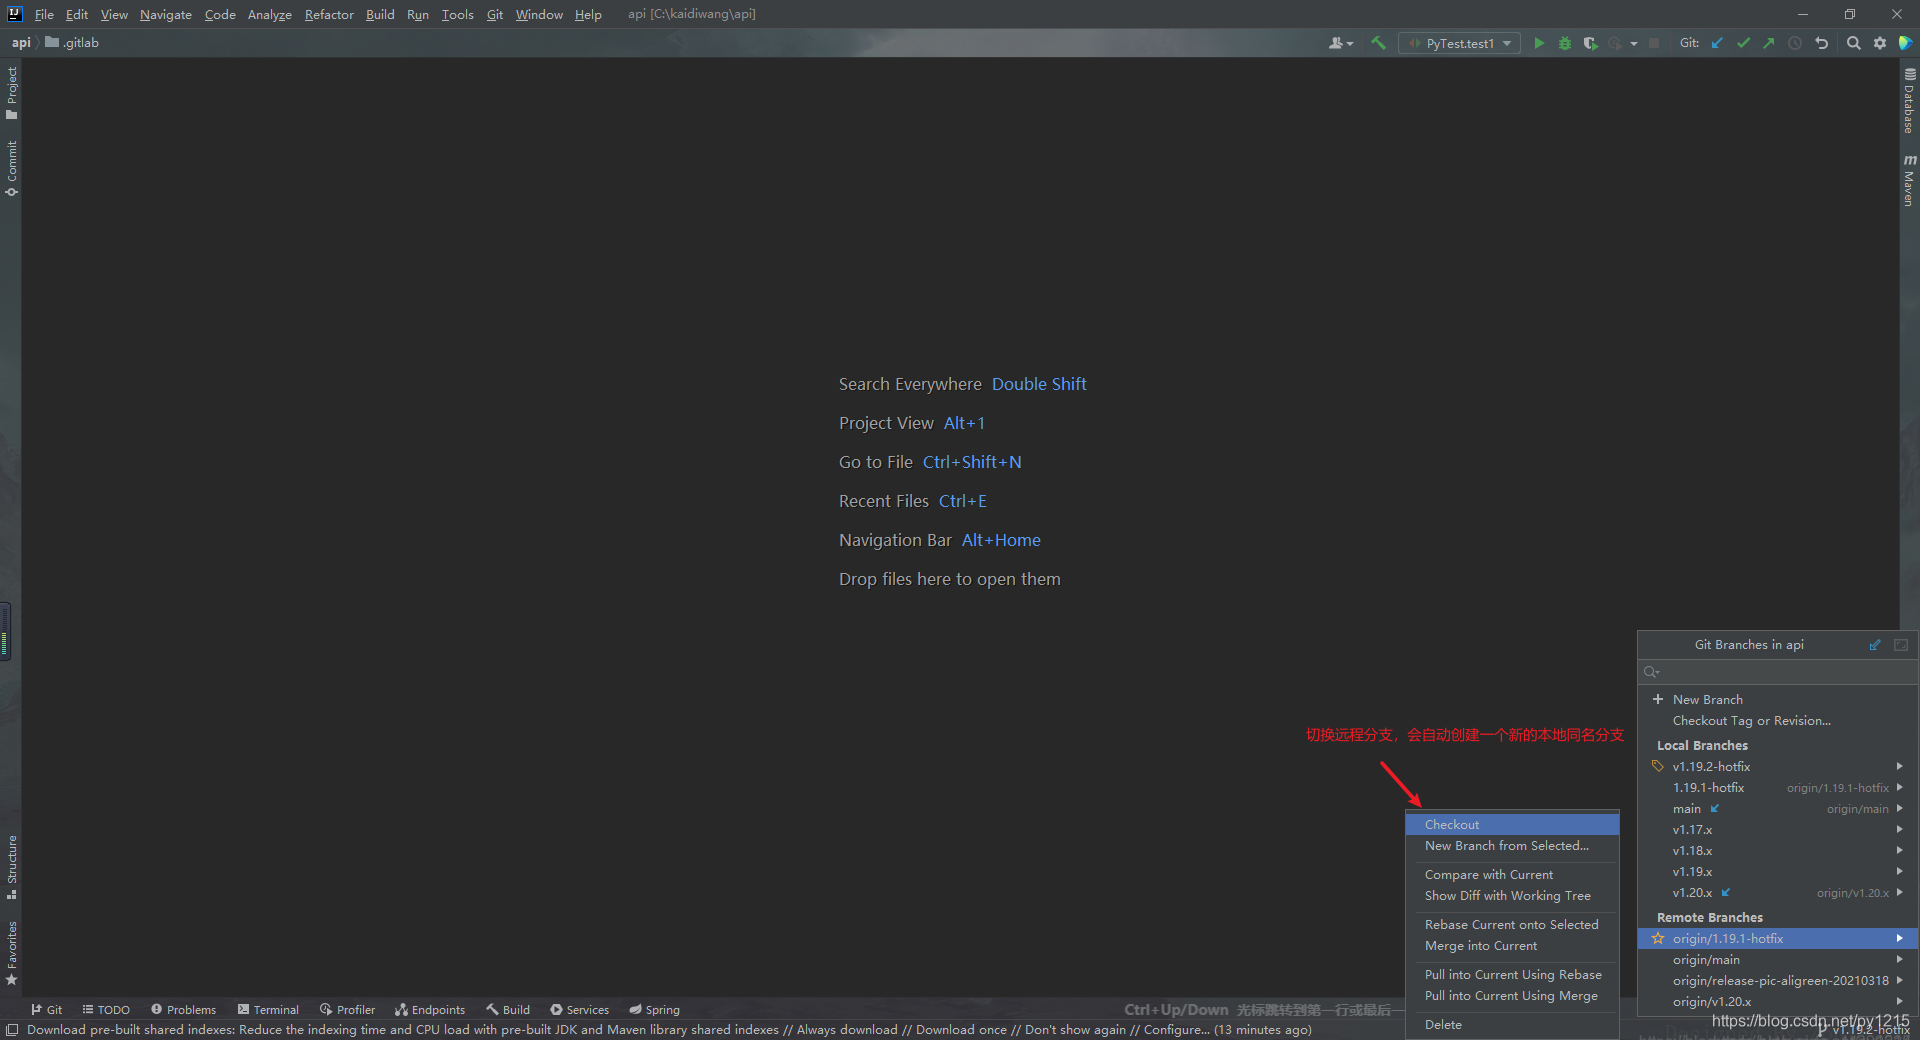Viewport: 1920px width, 1040px height.
Task: Select local branch v1.20.x
Action: coord(1778,892)
